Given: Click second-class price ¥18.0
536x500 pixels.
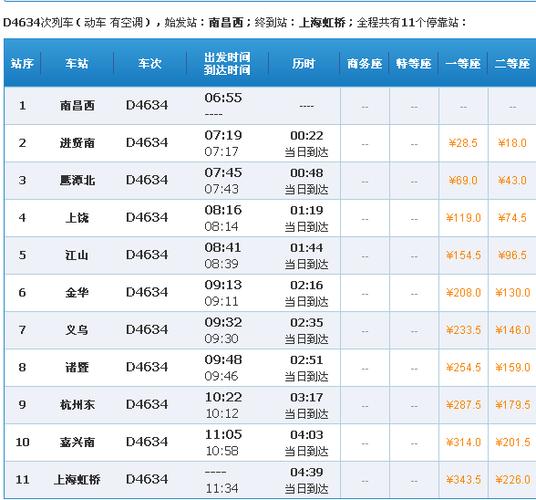Looking at the screenshot, I should (512, 143).
